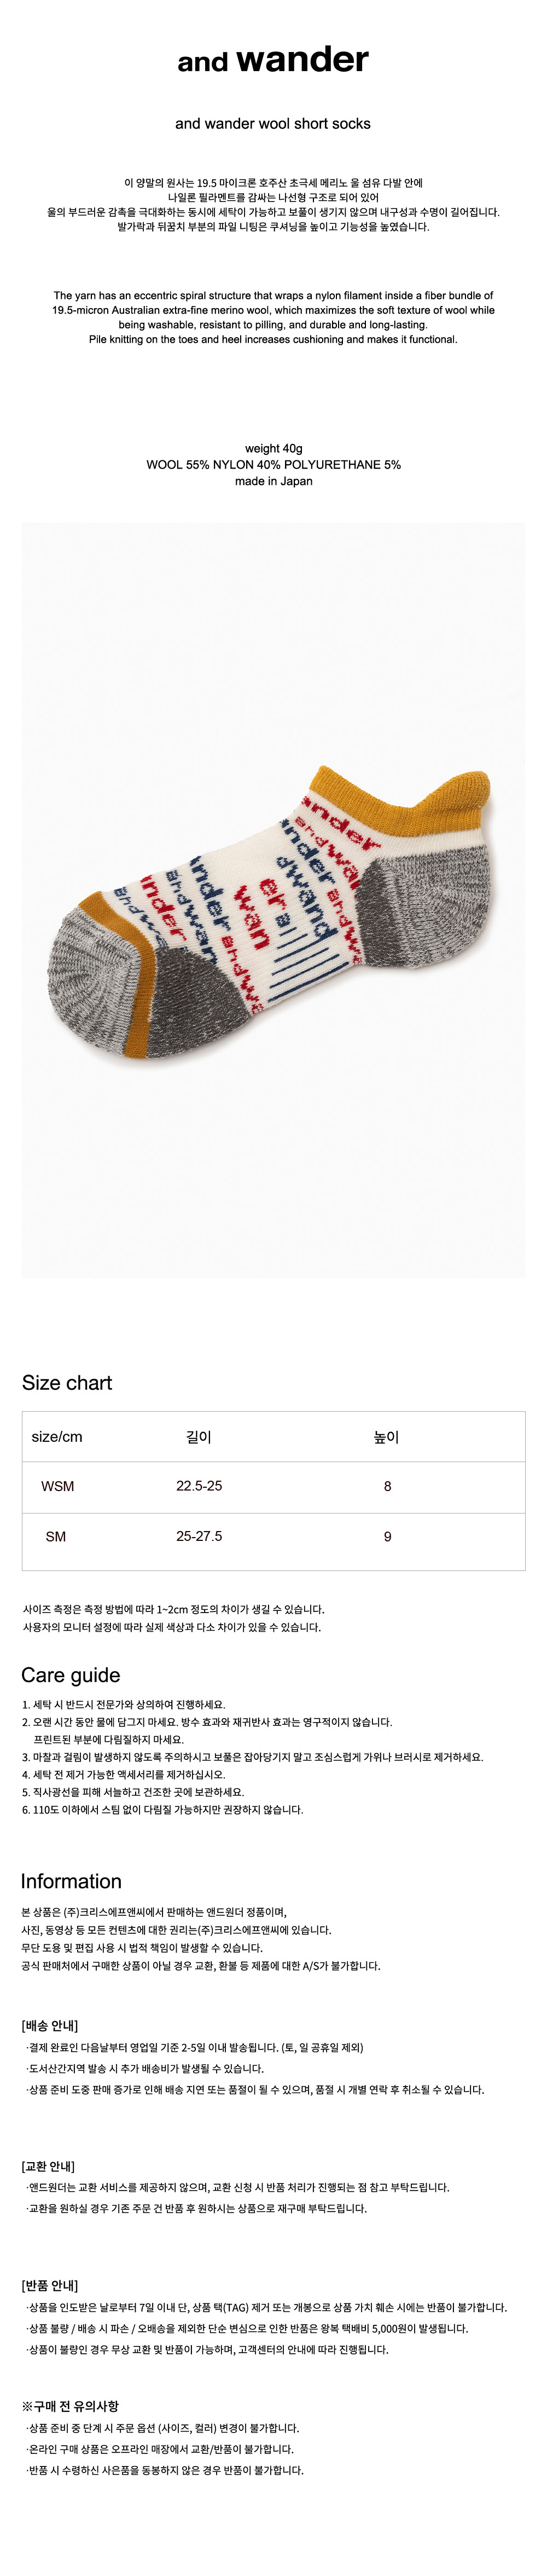The image size is (547, 2576).
Task: Click the and wander brand logo
Action: pyautogui.click(x=273, y=61)
